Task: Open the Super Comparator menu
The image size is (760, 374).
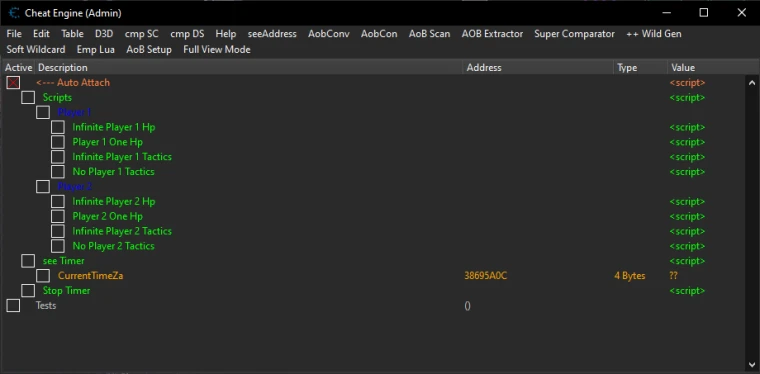Action: point(574,34)
